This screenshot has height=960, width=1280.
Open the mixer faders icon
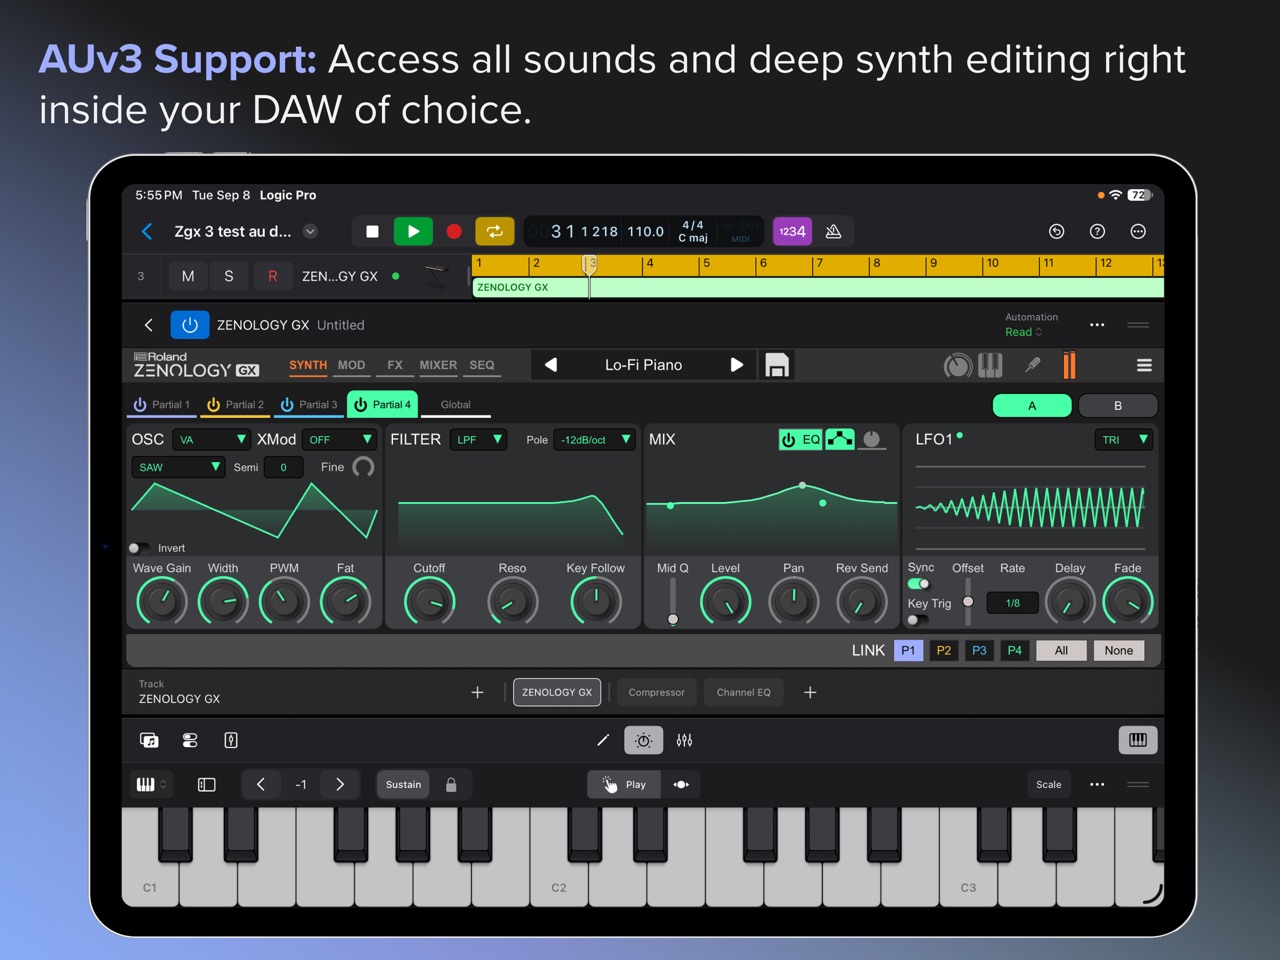(684, 741)
